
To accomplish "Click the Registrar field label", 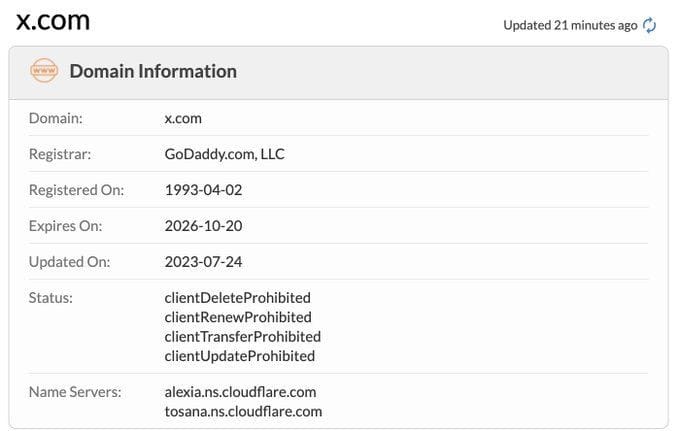I will coord(58,154).
